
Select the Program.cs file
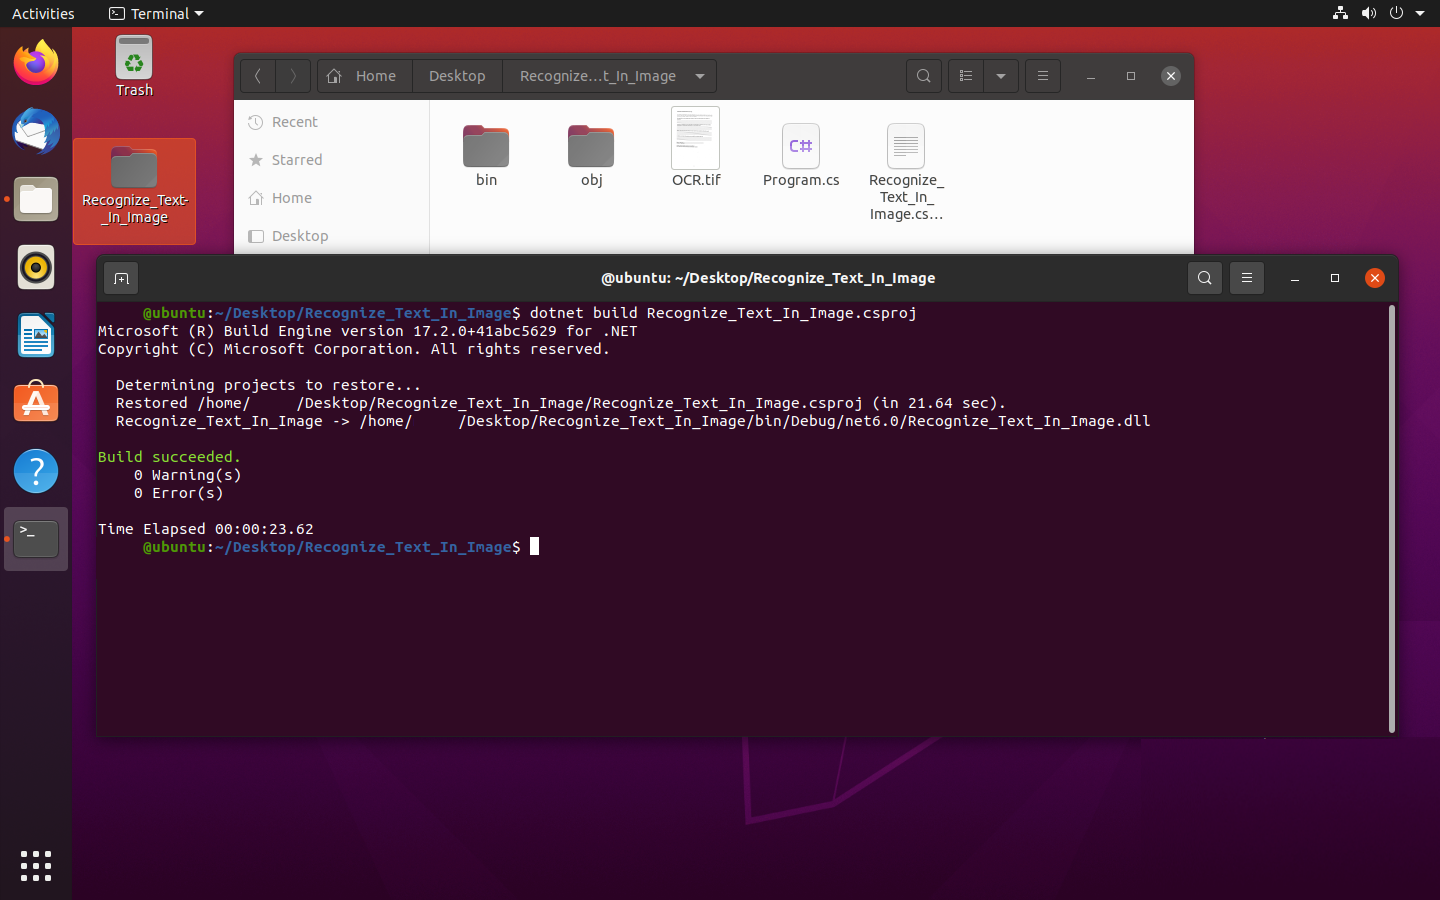tap(801, 156)
